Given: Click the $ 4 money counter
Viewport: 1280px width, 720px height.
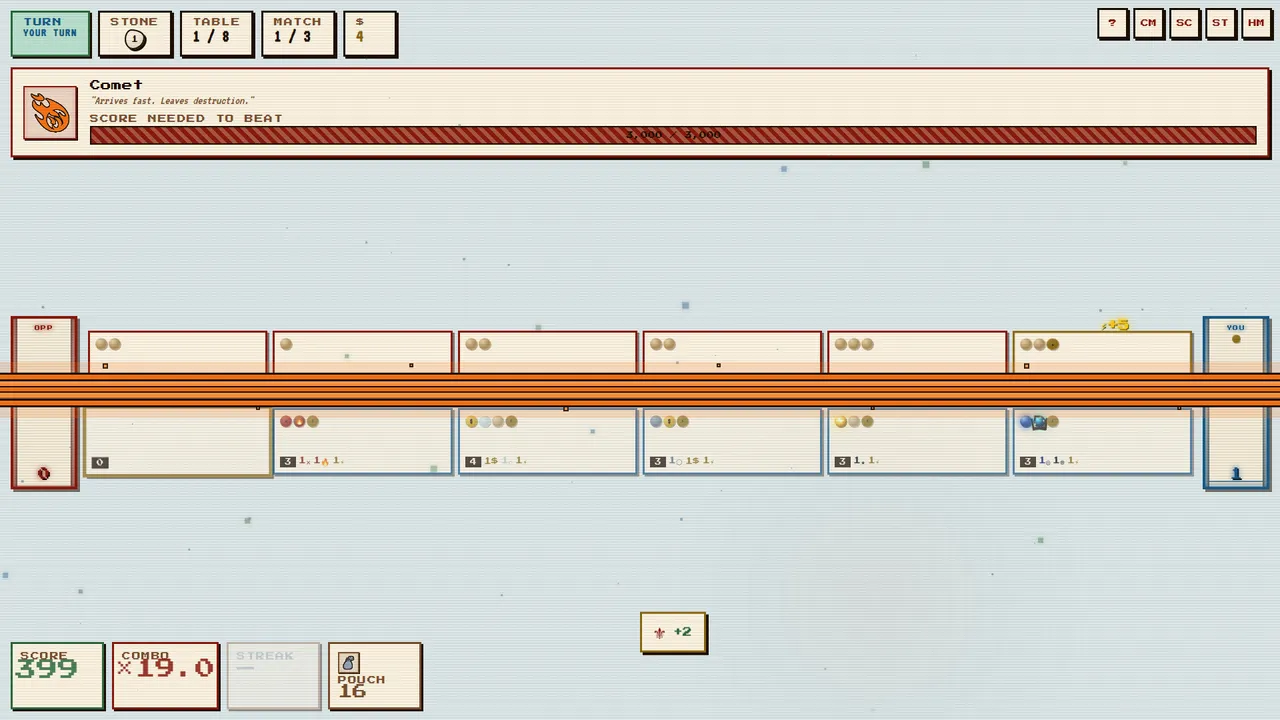Looking at the screenshot, I should (370, 33).
